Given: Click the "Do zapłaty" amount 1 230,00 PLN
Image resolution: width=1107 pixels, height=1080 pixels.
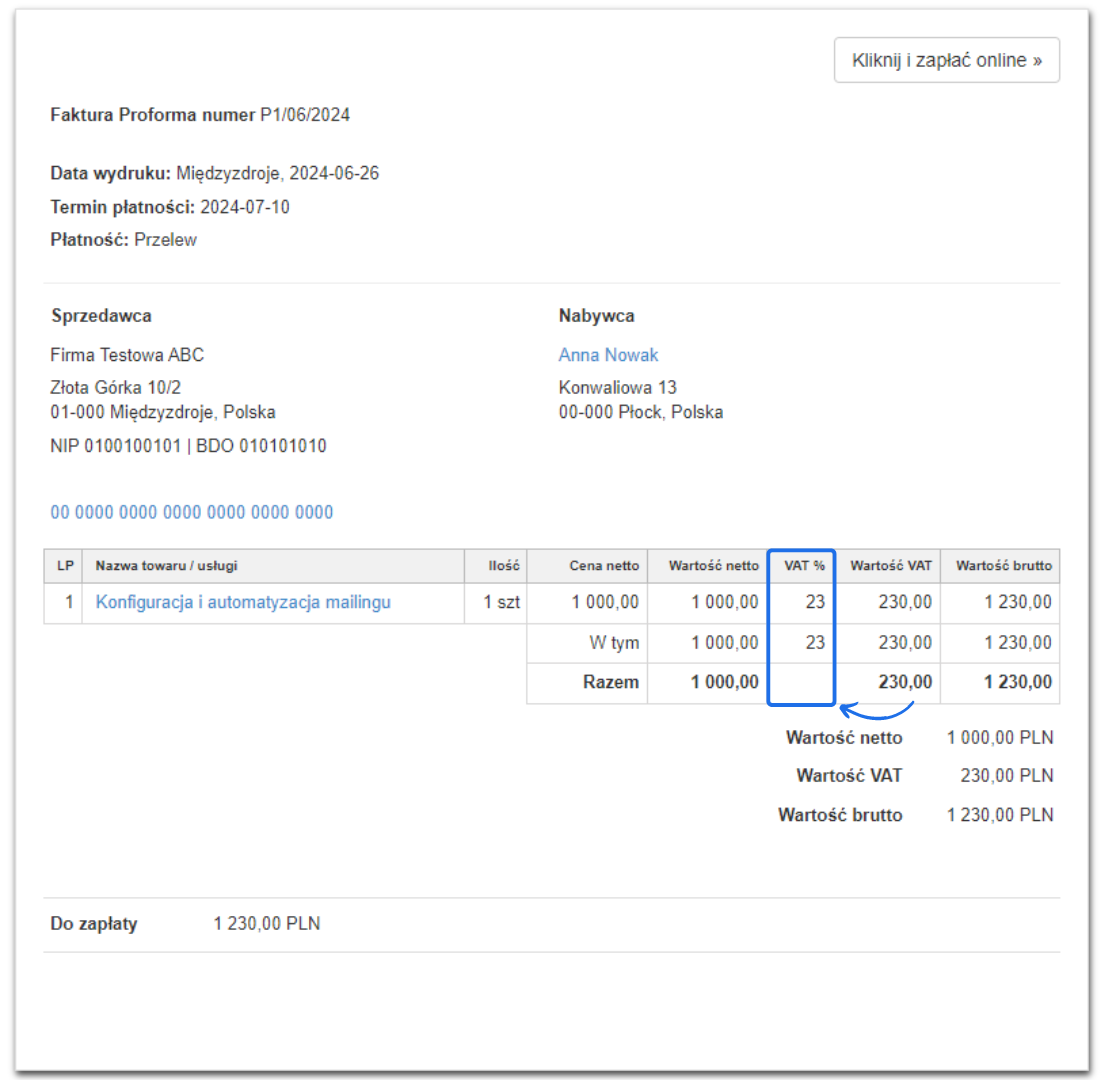Looking at the screenshot, I should (x=267, y=924).
